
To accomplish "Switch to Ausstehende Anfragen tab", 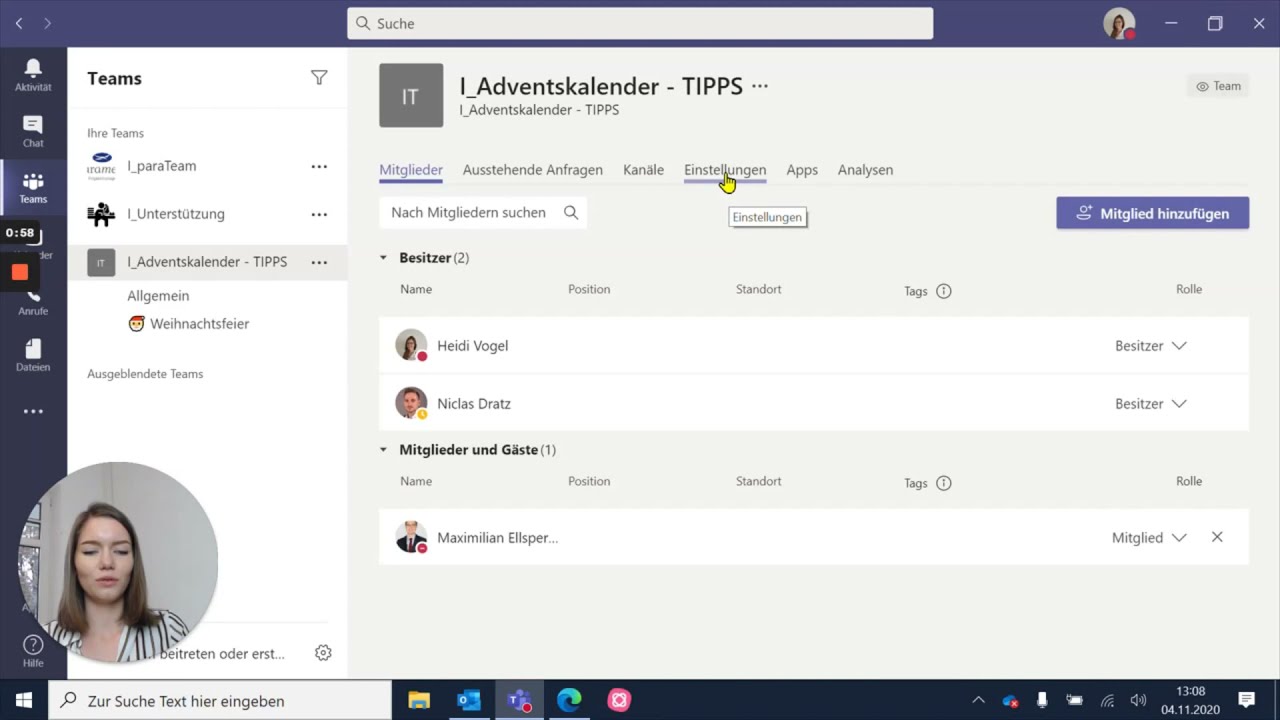I will tap(533, 170).
